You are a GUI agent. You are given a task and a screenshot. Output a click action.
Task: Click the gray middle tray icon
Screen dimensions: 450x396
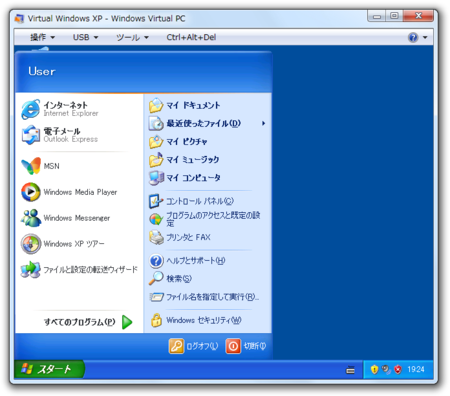(386, 369)
